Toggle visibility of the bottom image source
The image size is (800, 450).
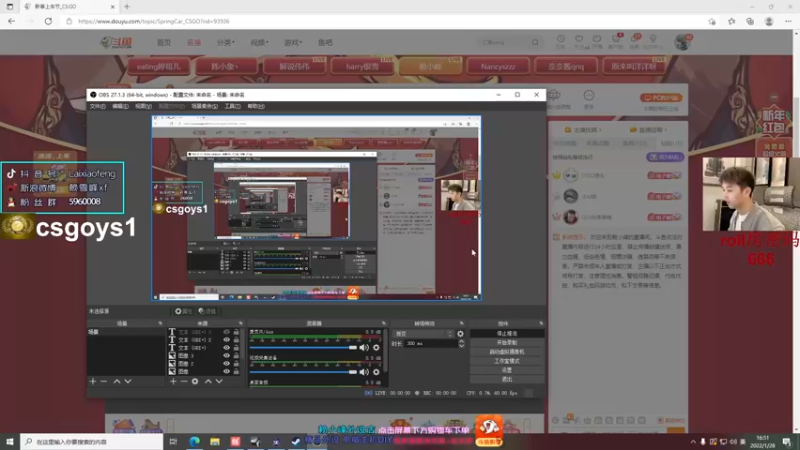227,371
